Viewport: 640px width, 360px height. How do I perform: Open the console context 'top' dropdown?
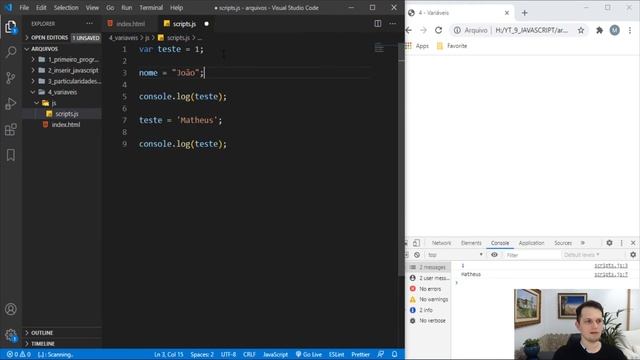tap(455, 255)
